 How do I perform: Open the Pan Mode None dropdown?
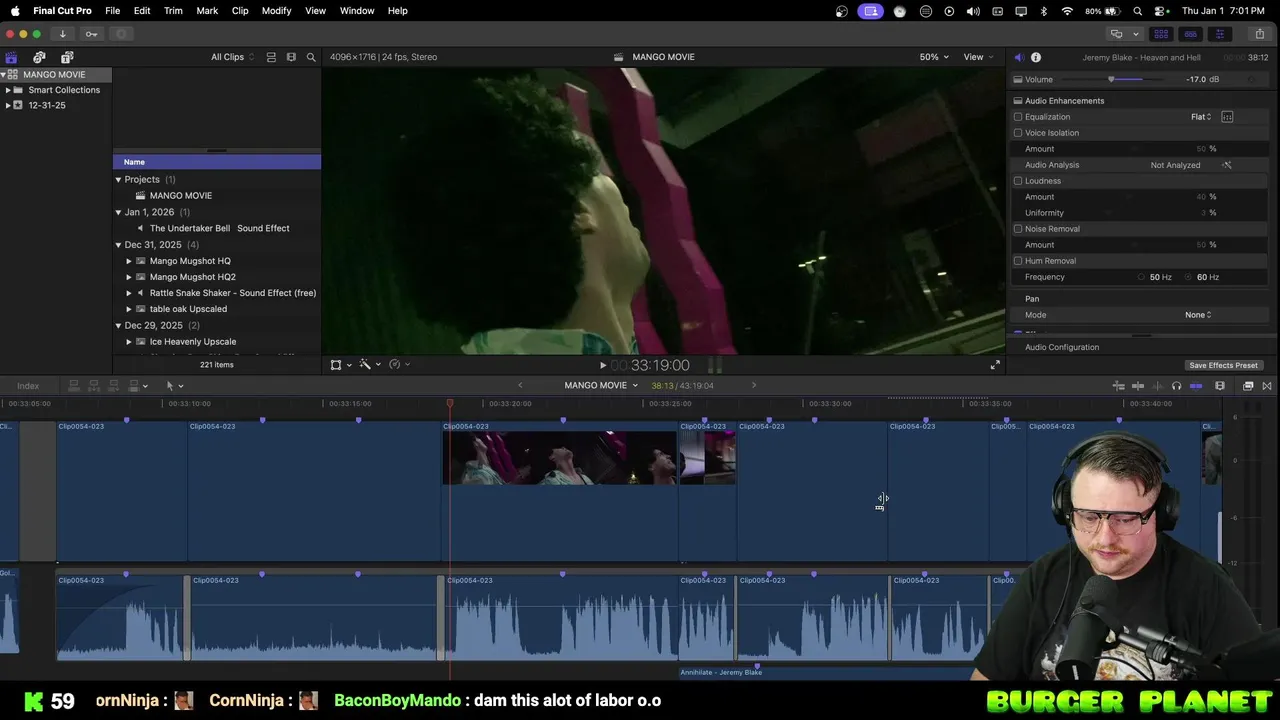[x=1198, y=315]
